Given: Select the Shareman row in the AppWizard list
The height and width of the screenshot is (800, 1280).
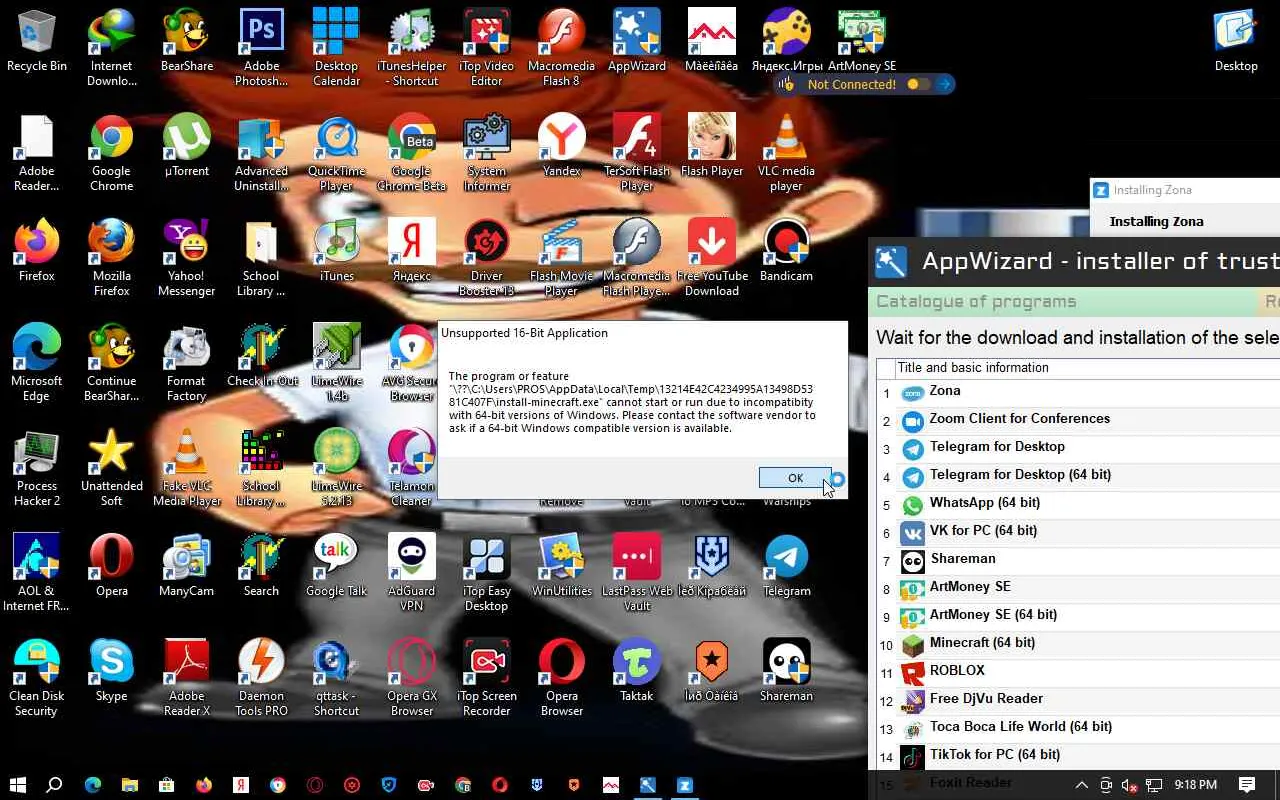Looking at the screenshot, I should (x=1078, y=560).
